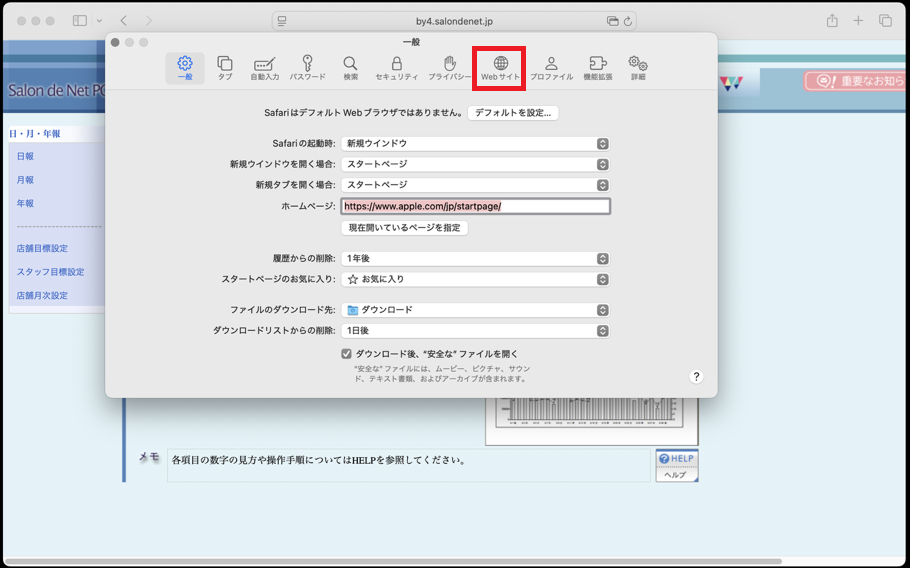Toggle the ダウンロード後、安全なファイルを開く checkbox
The height and width of the screenshot is (568, 910).
click(x=346, y=354)
